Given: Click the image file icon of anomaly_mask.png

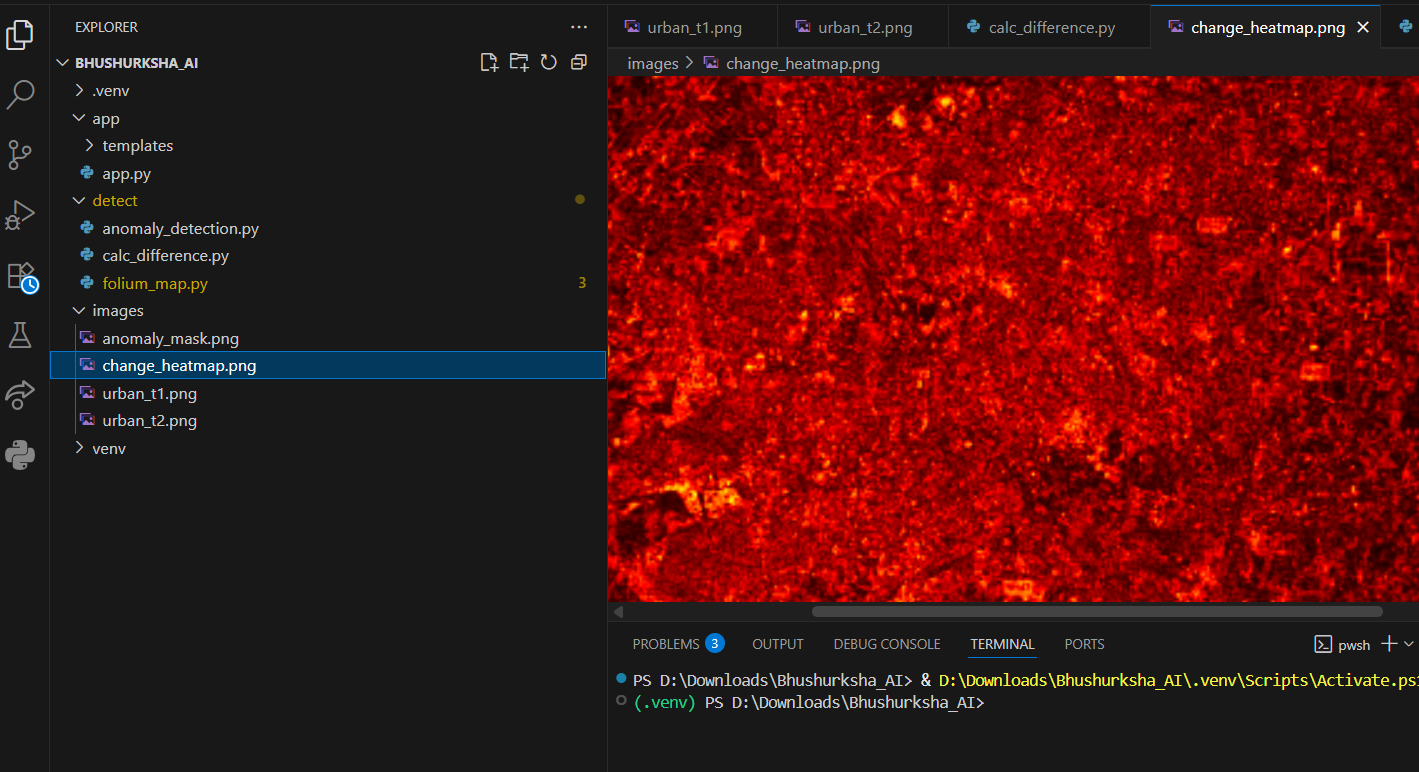Looking at the screenshot, I should tap(87, 338).
